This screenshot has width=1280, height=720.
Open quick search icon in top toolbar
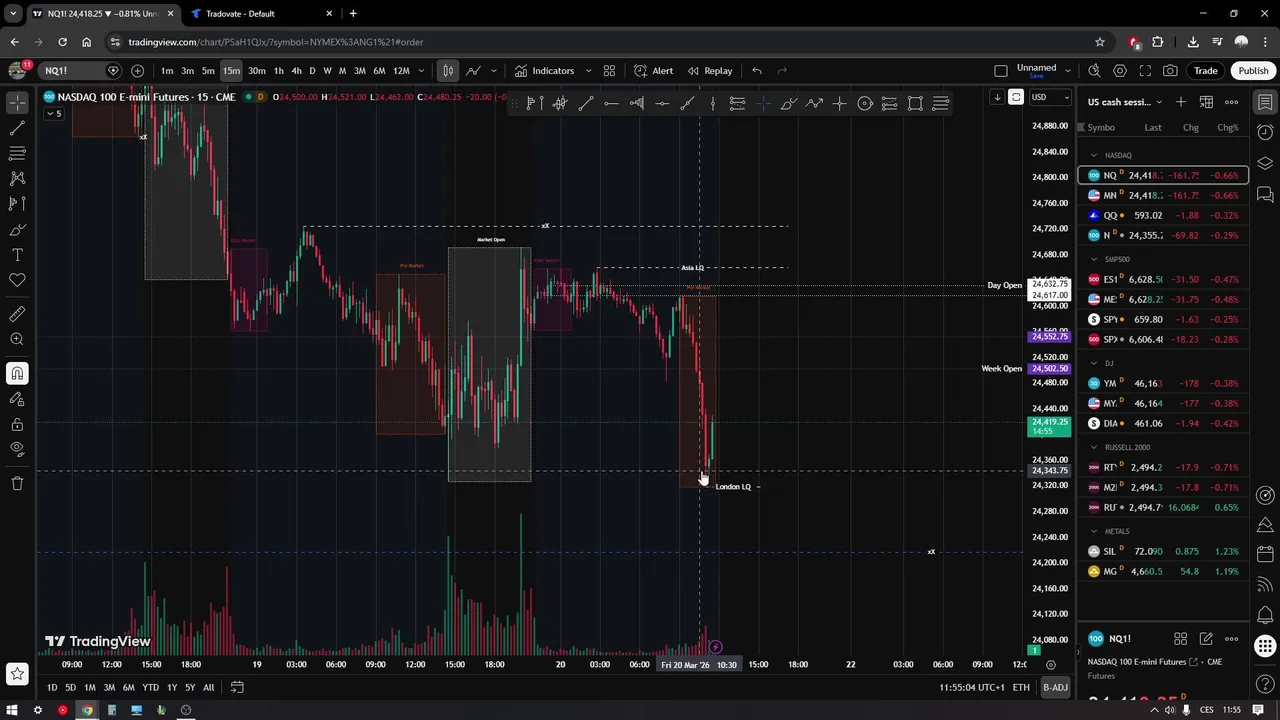[1094, 71]
